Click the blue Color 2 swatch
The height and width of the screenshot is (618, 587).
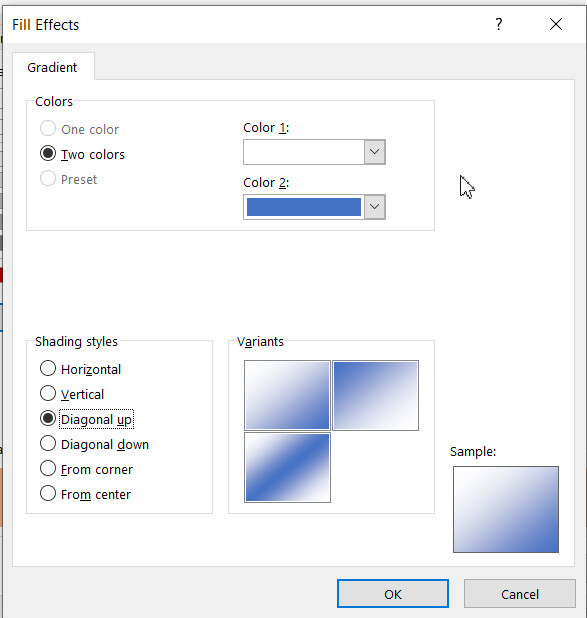coord(304,207)
